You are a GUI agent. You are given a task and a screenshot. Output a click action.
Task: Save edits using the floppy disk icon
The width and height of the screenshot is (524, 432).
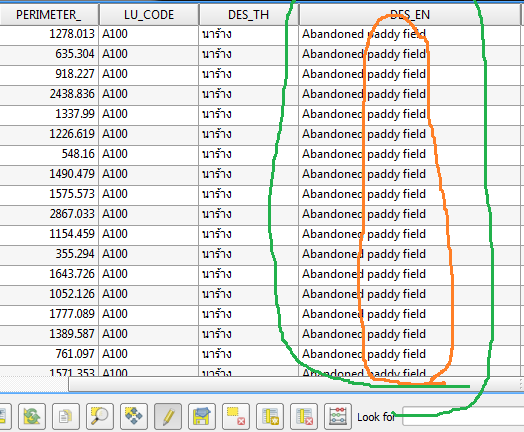point(202,416)
